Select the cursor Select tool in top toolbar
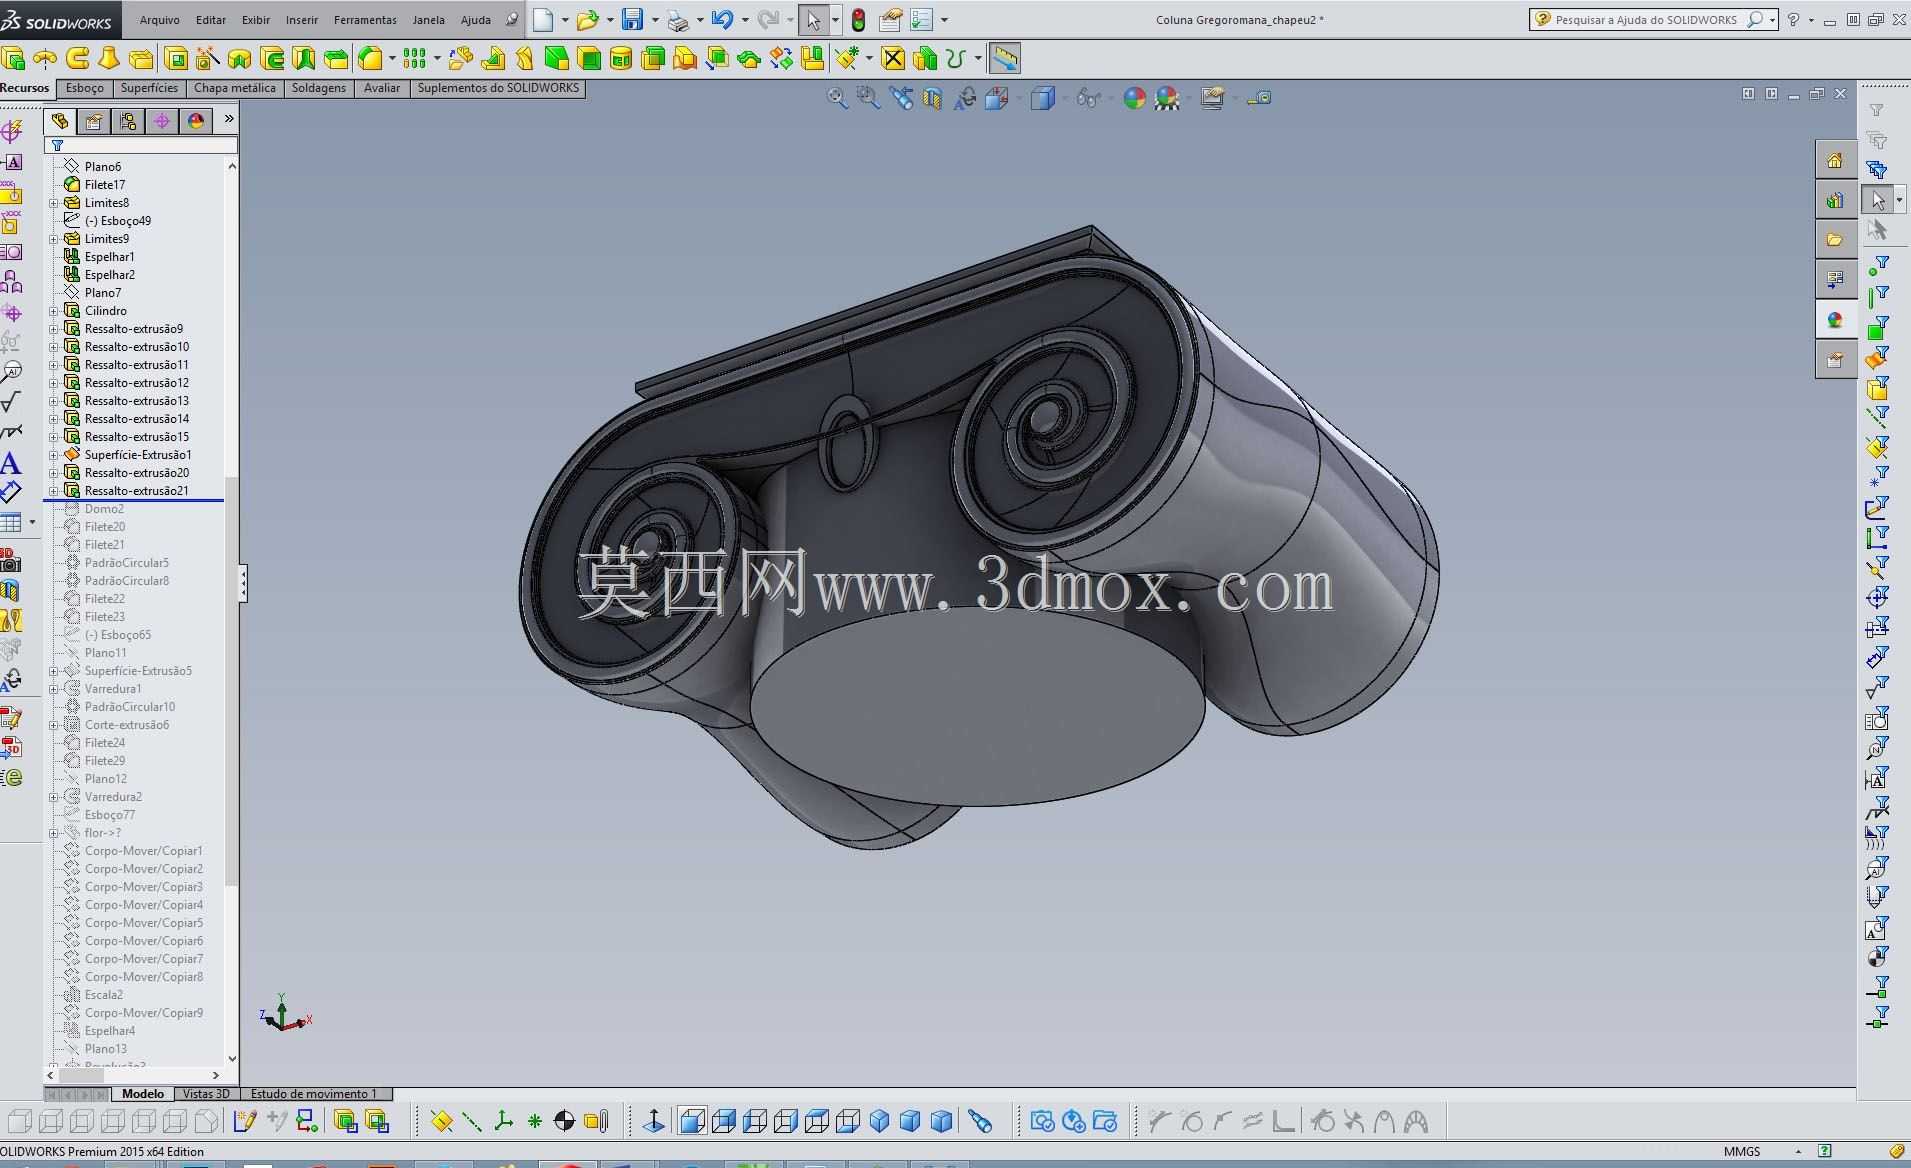The width and height of the screenshot is (1911, 1168). coord(813,20)
